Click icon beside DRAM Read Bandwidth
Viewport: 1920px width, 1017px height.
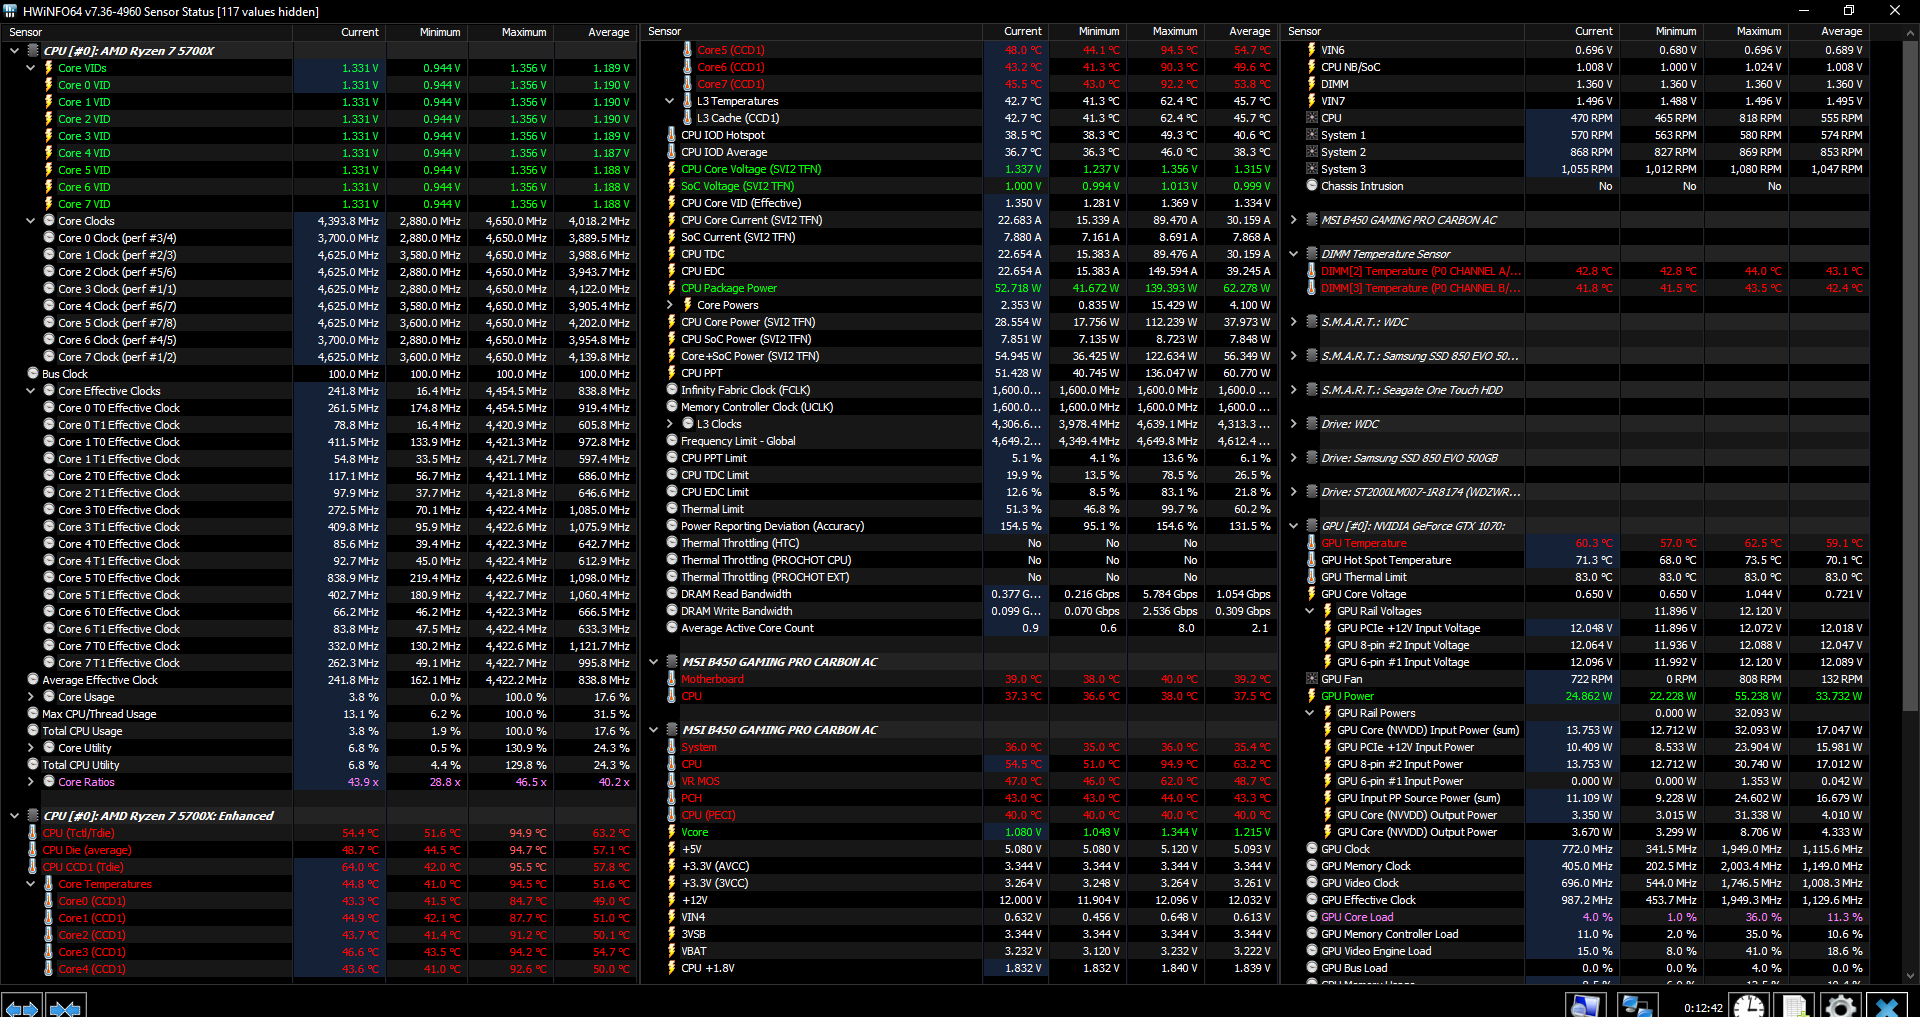pos(672,594)
